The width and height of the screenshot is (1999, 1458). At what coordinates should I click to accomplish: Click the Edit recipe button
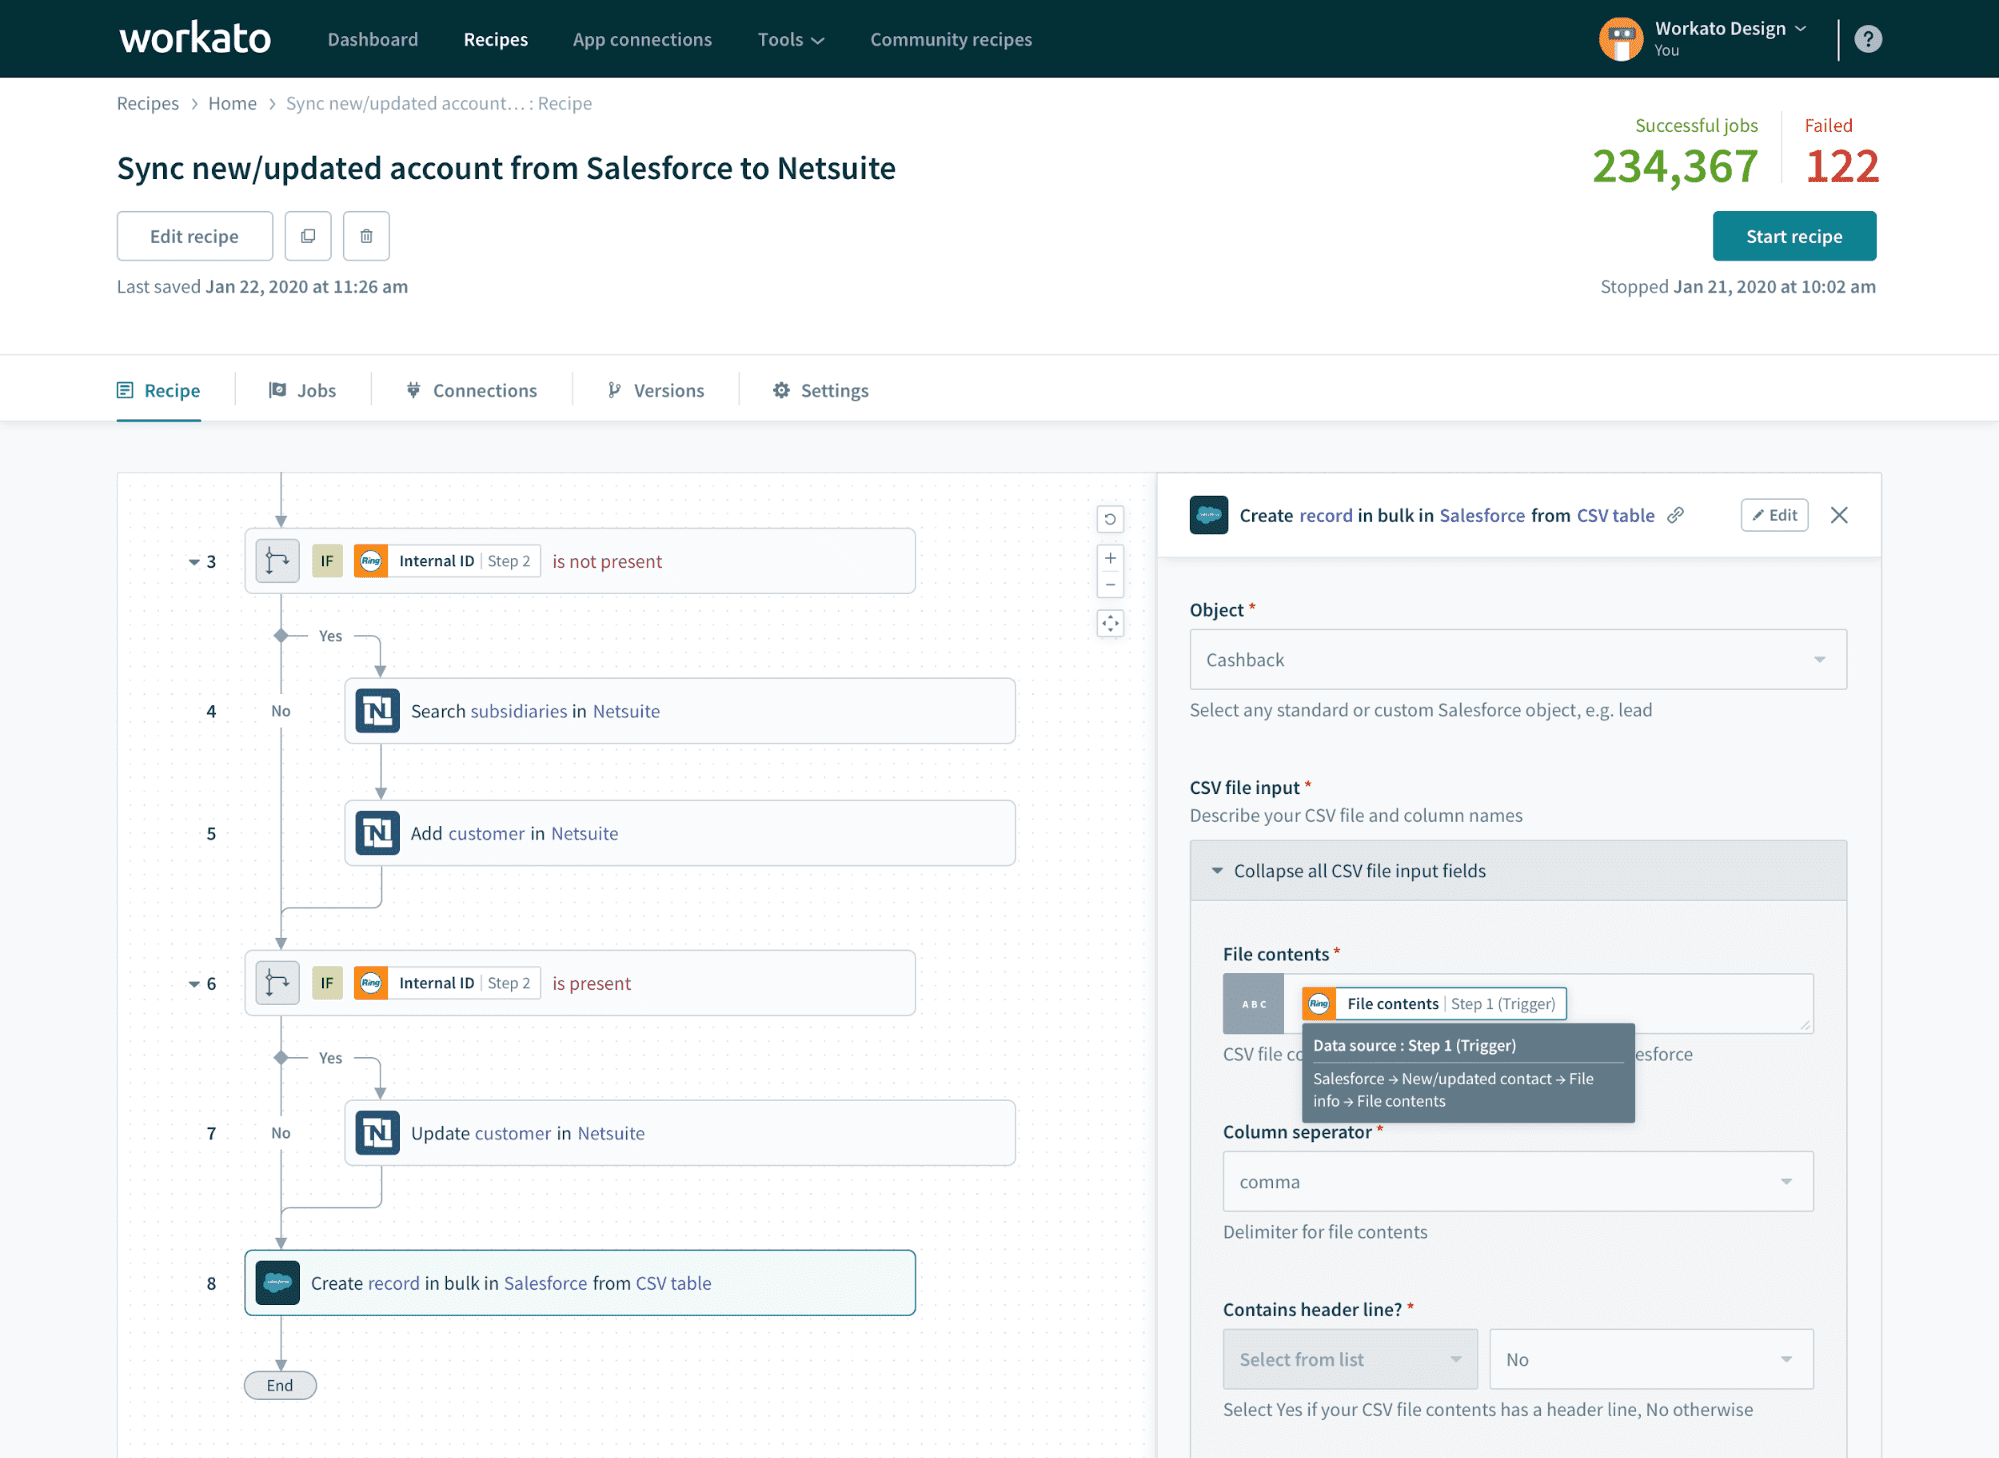point(195,236)
